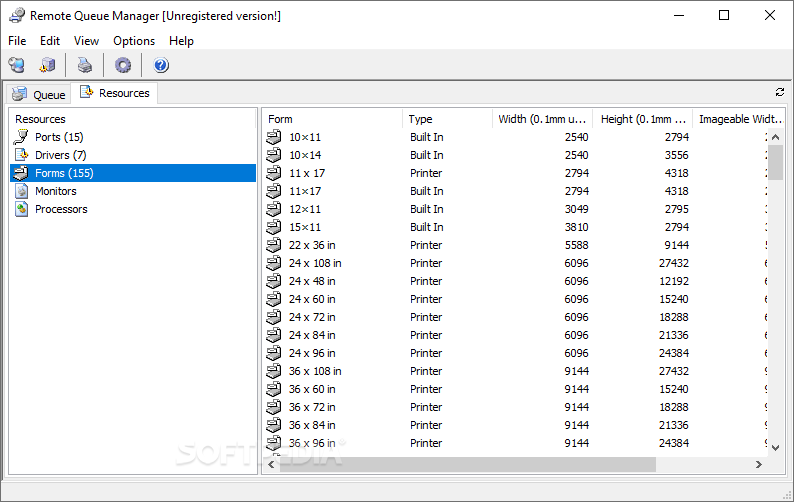The height and width of the screenshot is (502, 794).
Task: Sort by the Form column header
Action: 333,119
